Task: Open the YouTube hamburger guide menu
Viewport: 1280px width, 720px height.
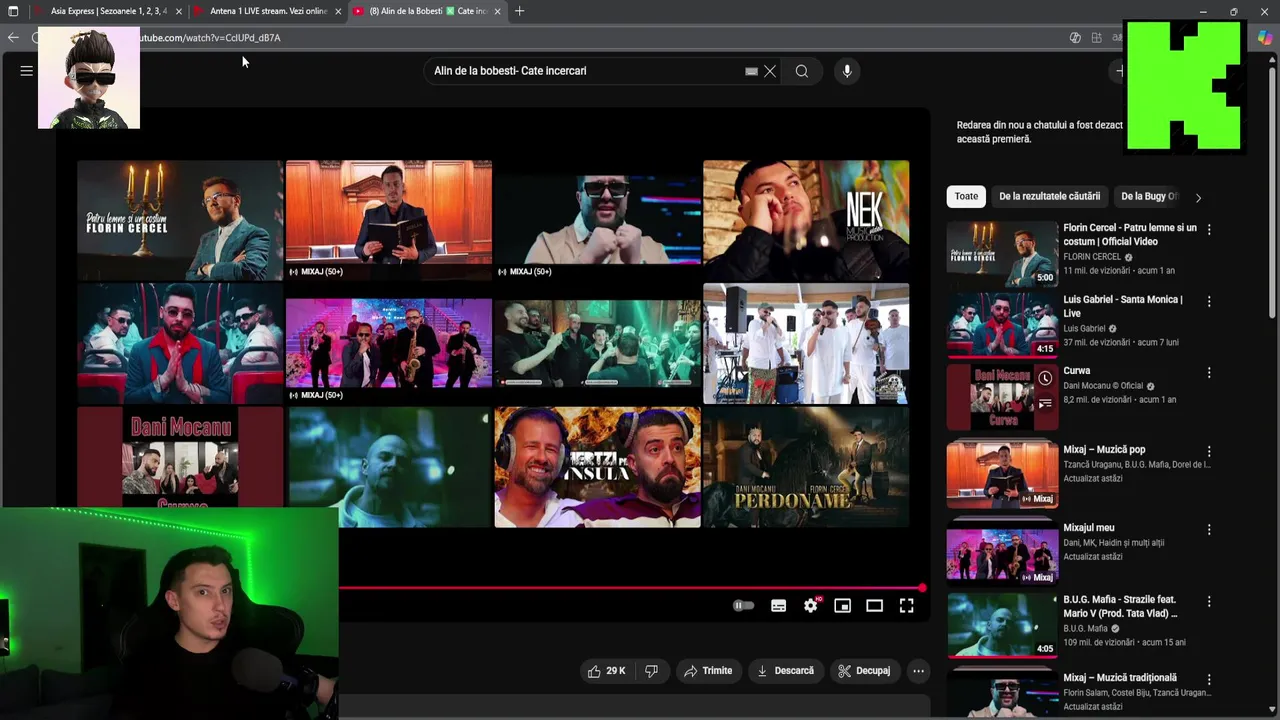Action: (27, 71)
